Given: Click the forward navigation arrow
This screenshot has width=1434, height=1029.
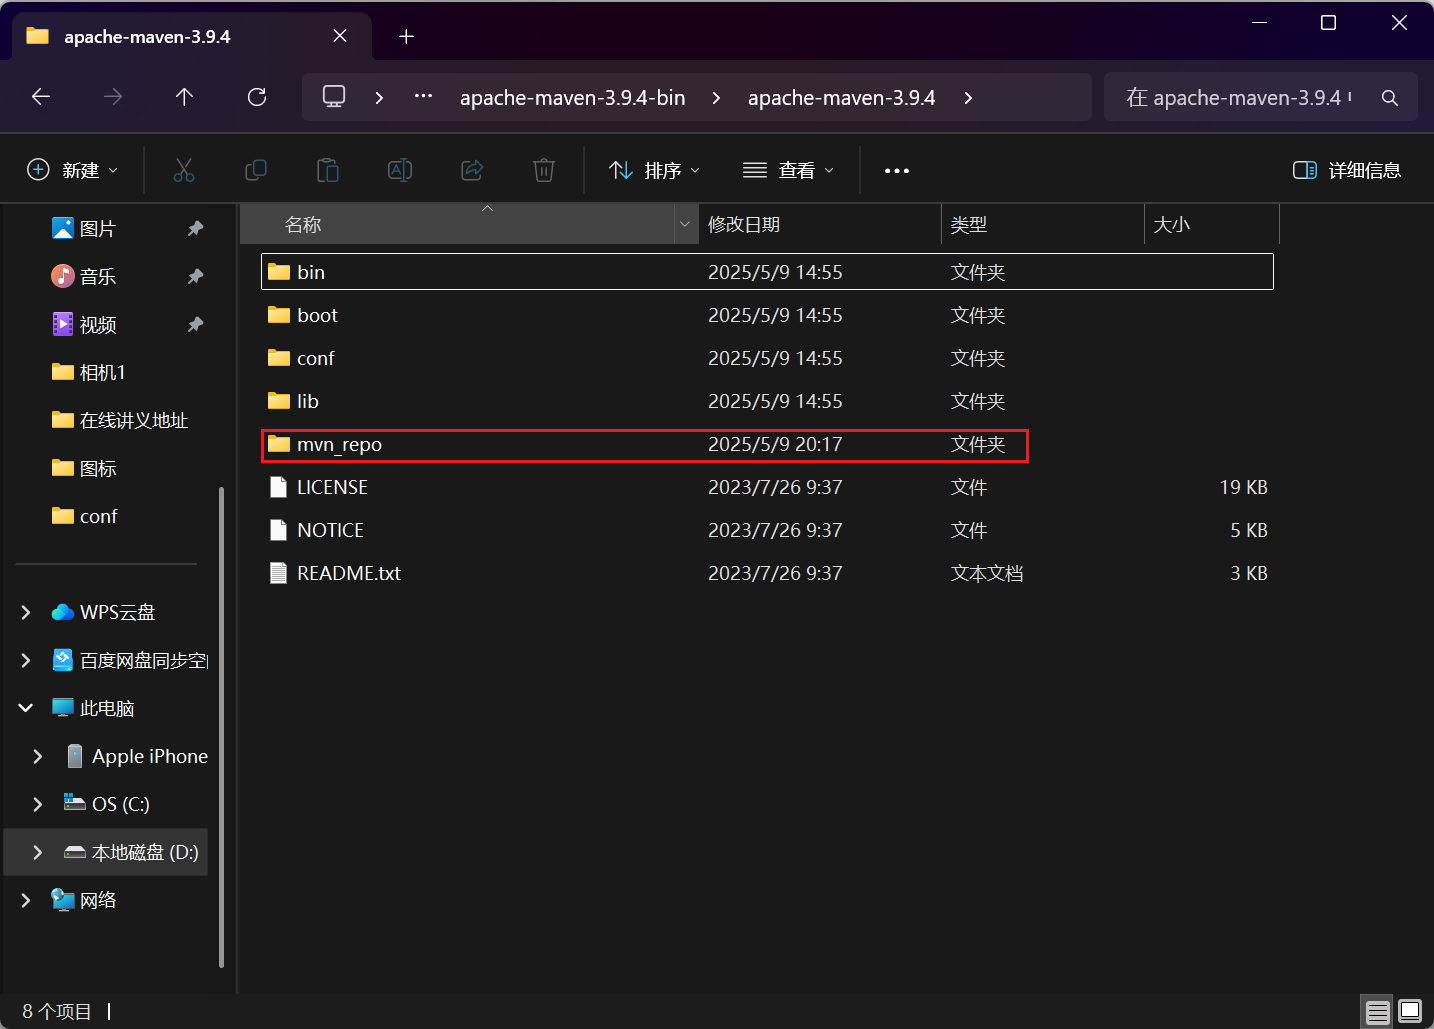Looking at the screenshot, I should point(113,97).
